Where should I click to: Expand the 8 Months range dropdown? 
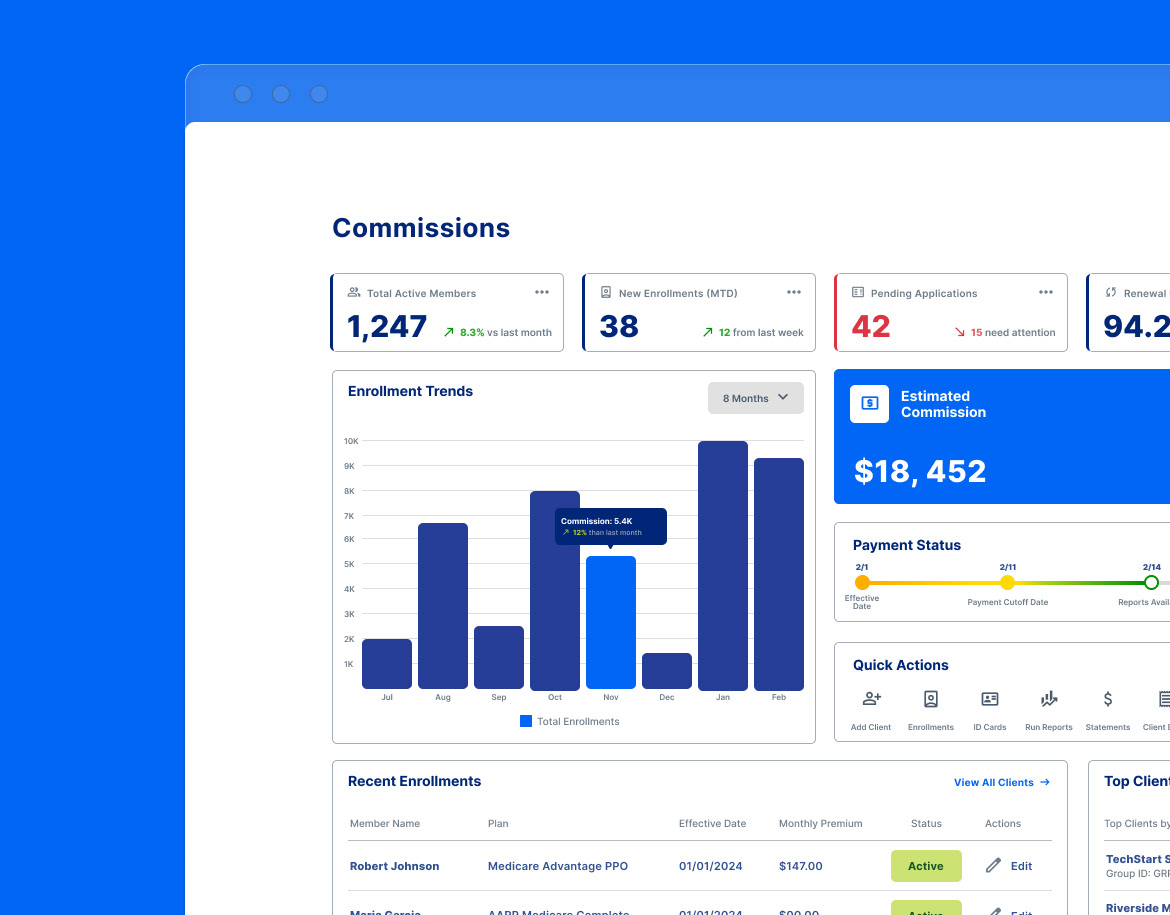coord(755,398)
